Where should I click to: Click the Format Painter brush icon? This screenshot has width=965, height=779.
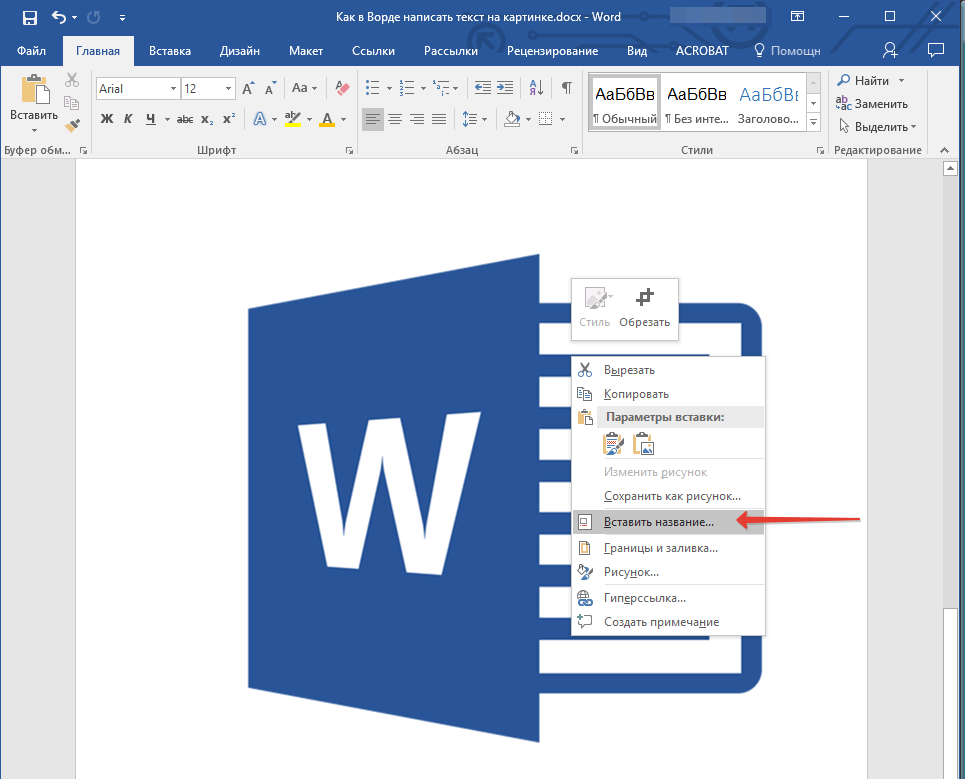[x=71, y=125]
